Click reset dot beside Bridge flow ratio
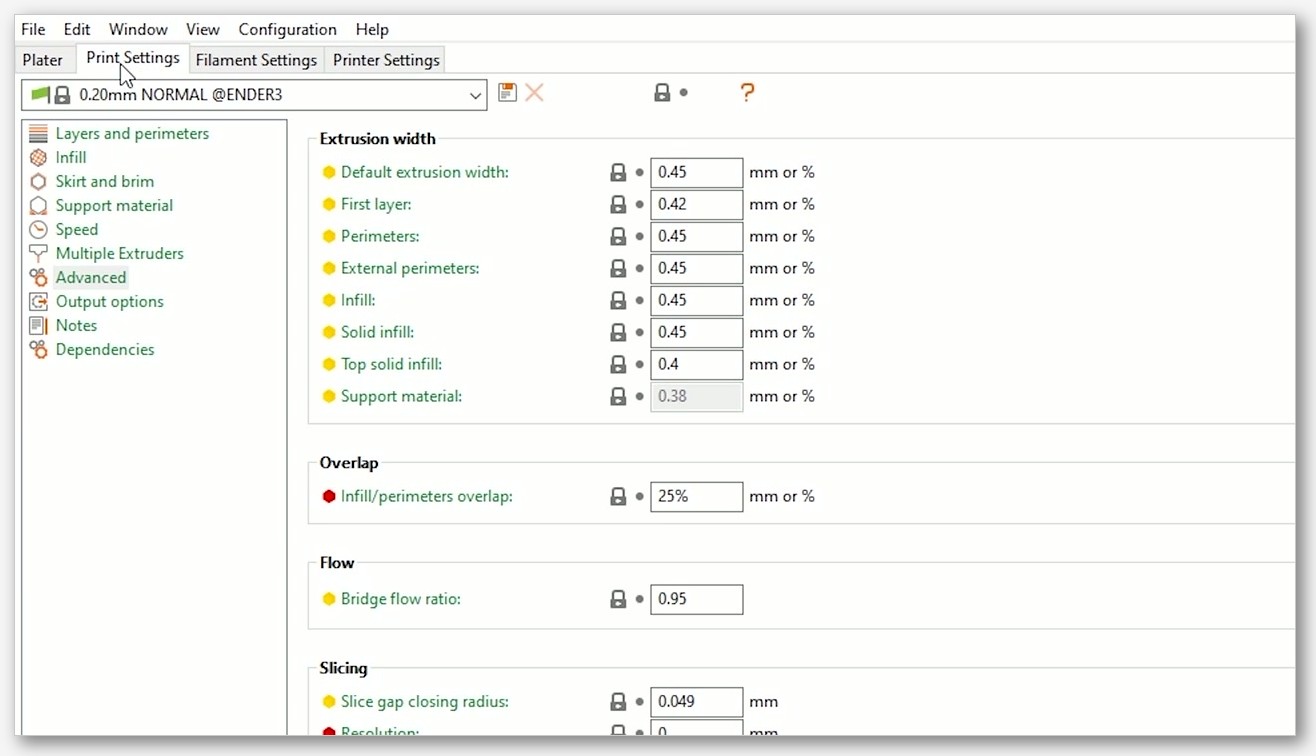 pyautogui.click(x=640, y=600)
